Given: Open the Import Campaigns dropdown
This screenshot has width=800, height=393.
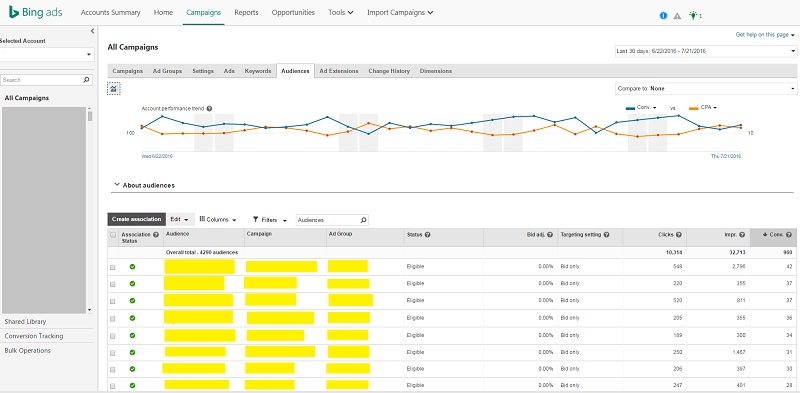Looking at the screenshot, I should [x=400, y=12].
